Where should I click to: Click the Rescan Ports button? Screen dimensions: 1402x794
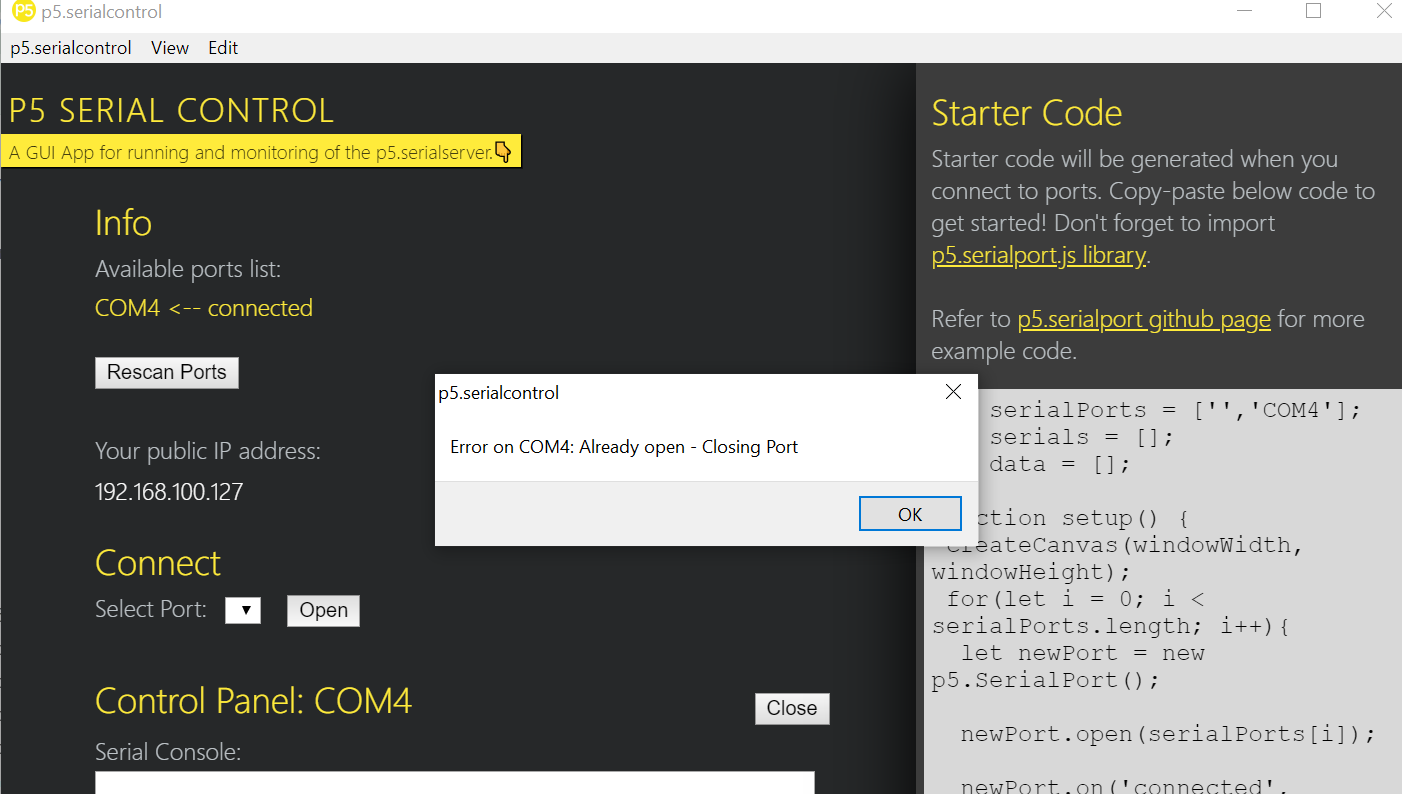[167, 372]
